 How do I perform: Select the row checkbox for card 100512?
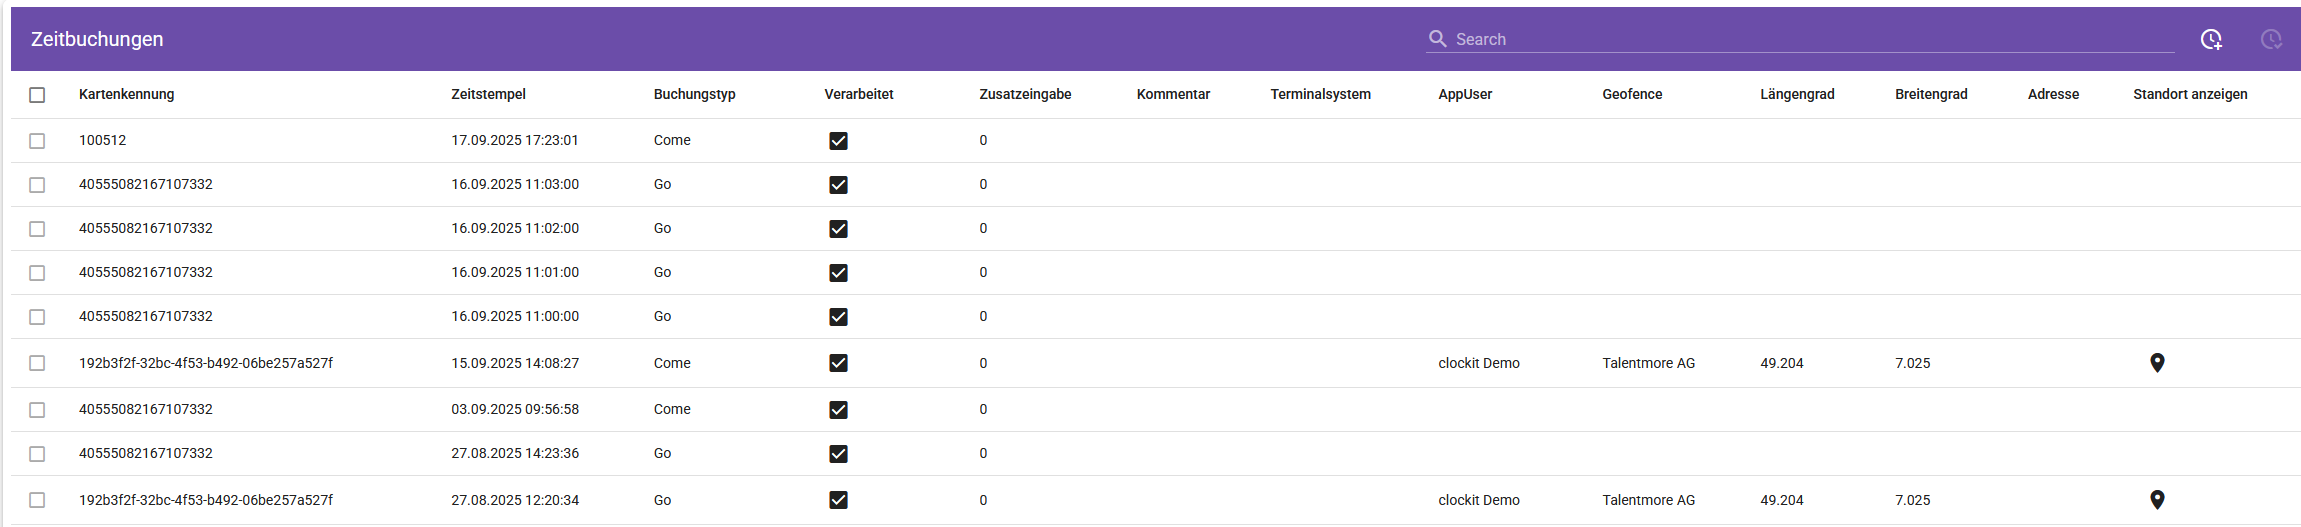coord(37,141)
